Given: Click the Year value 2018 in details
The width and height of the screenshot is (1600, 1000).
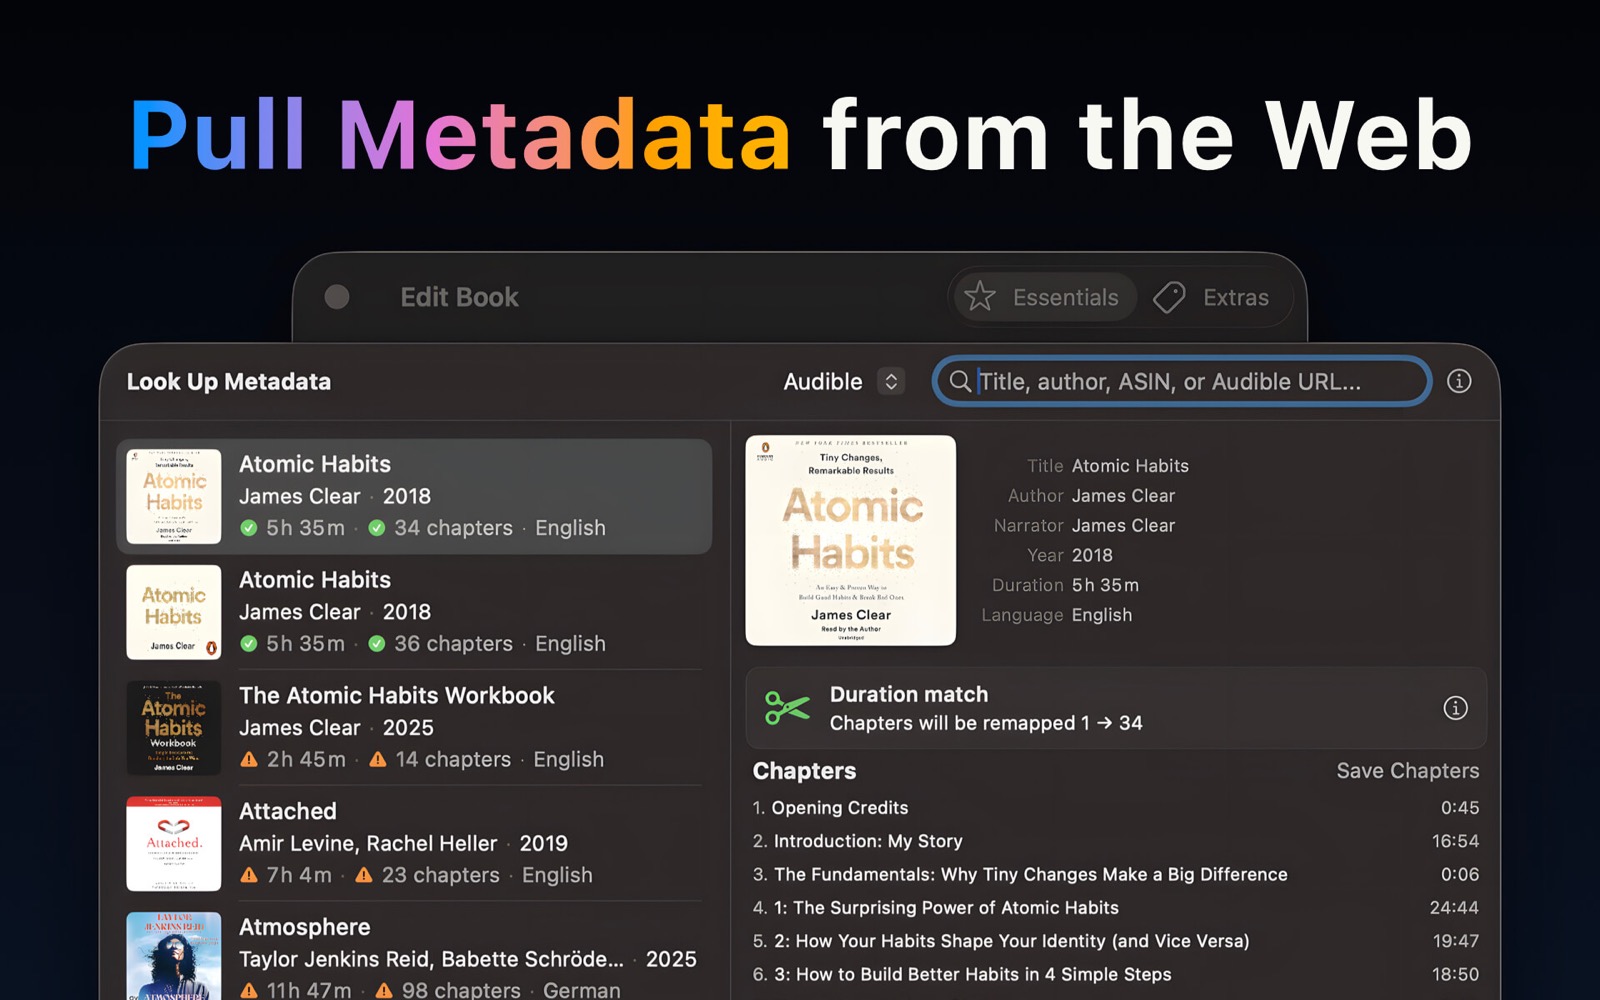Looking at the screenshot, I should 1092,555.
